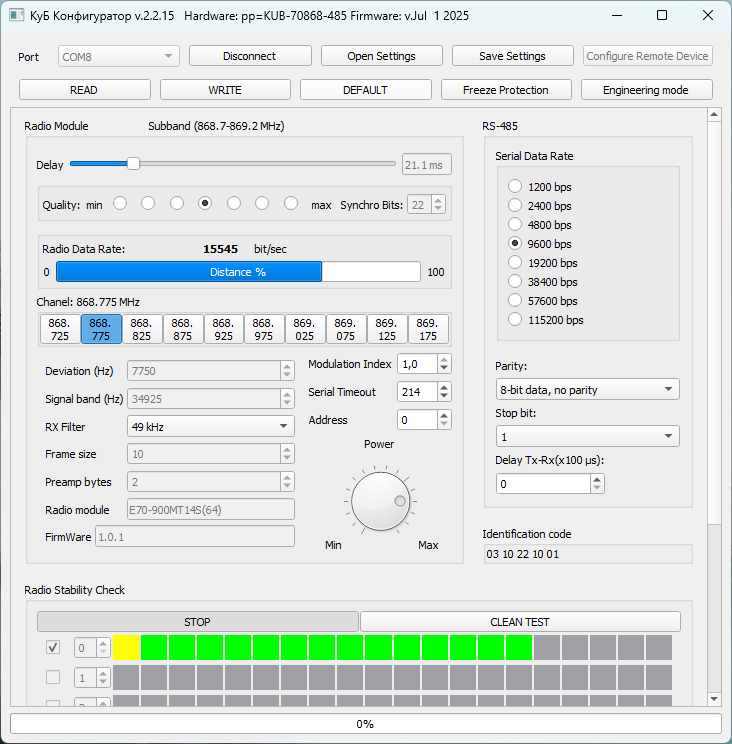Maximize the configurator window

pos(662,15)
